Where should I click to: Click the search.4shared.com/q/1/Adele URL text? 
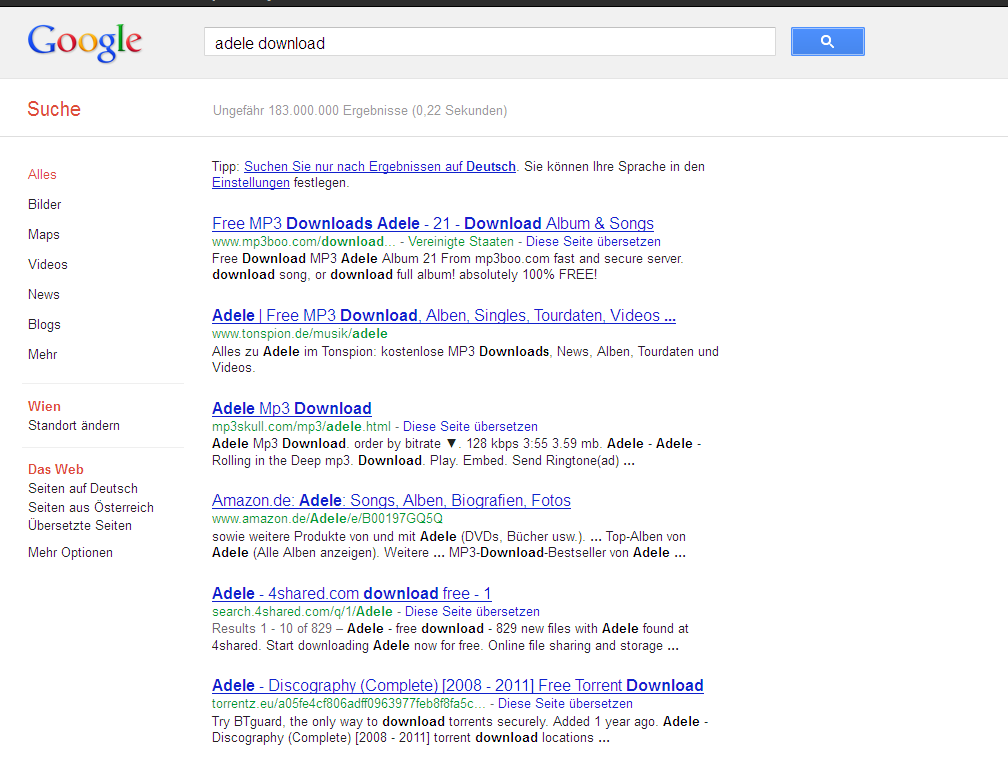pyautogui.click(x=302, y=611)
